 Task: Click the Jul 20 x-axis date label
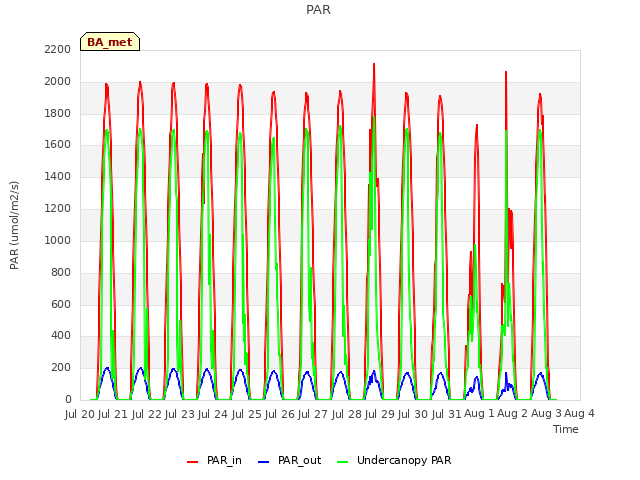click(x=80, y=414)
